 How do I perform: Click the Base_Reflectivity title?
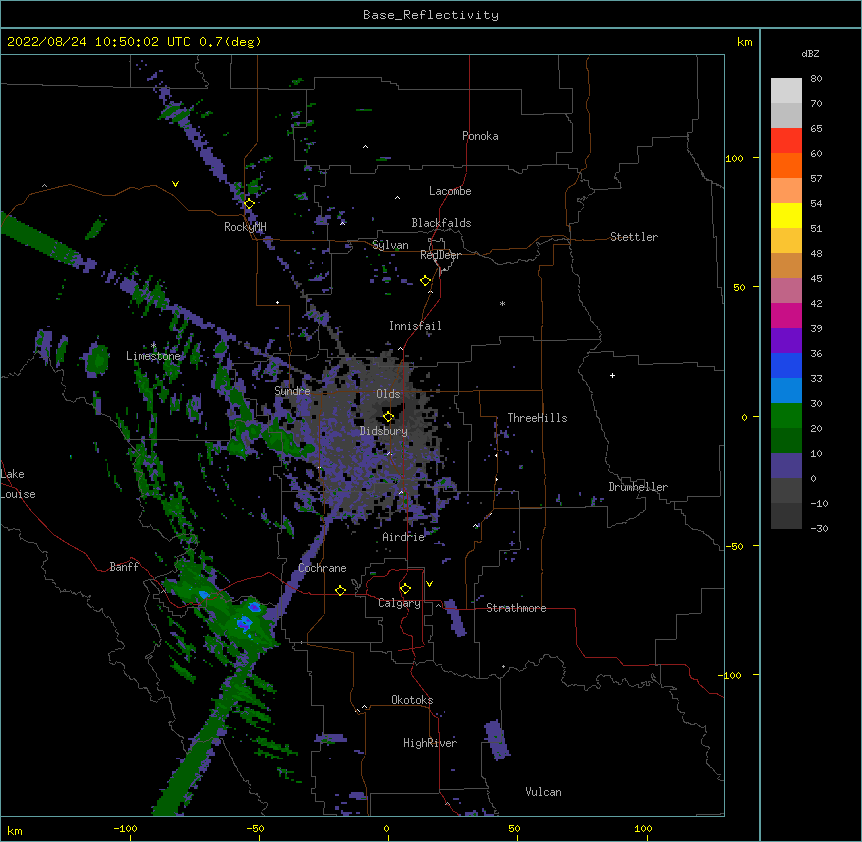430,15
